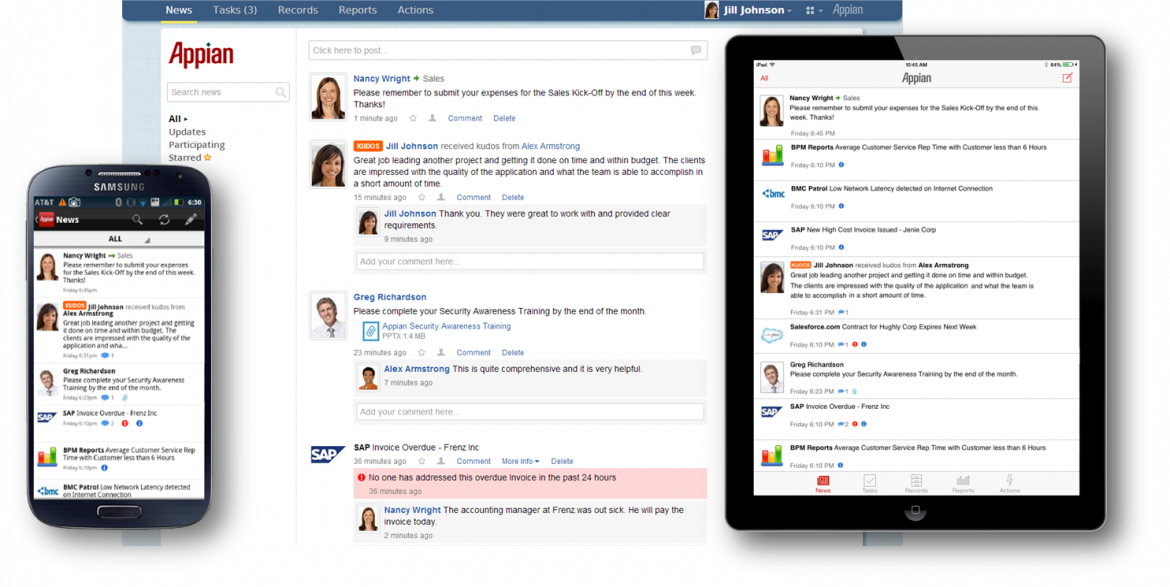The image size is (1170, 587).
Task: Open the Appian Security Awareness Training attachment
Action: (447, 324)
